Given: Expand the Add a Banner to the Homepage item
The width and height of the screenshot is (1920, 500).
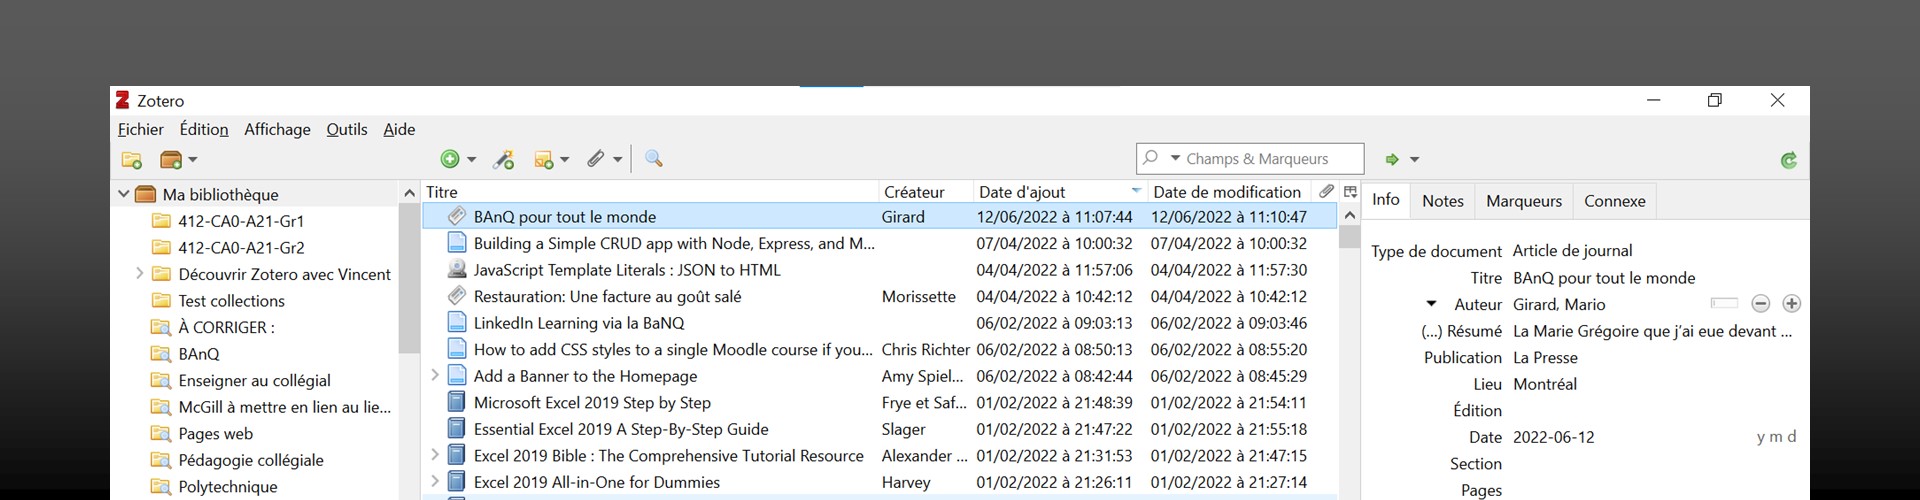Looking at the screenshot, I should click(x=434, y=375).
